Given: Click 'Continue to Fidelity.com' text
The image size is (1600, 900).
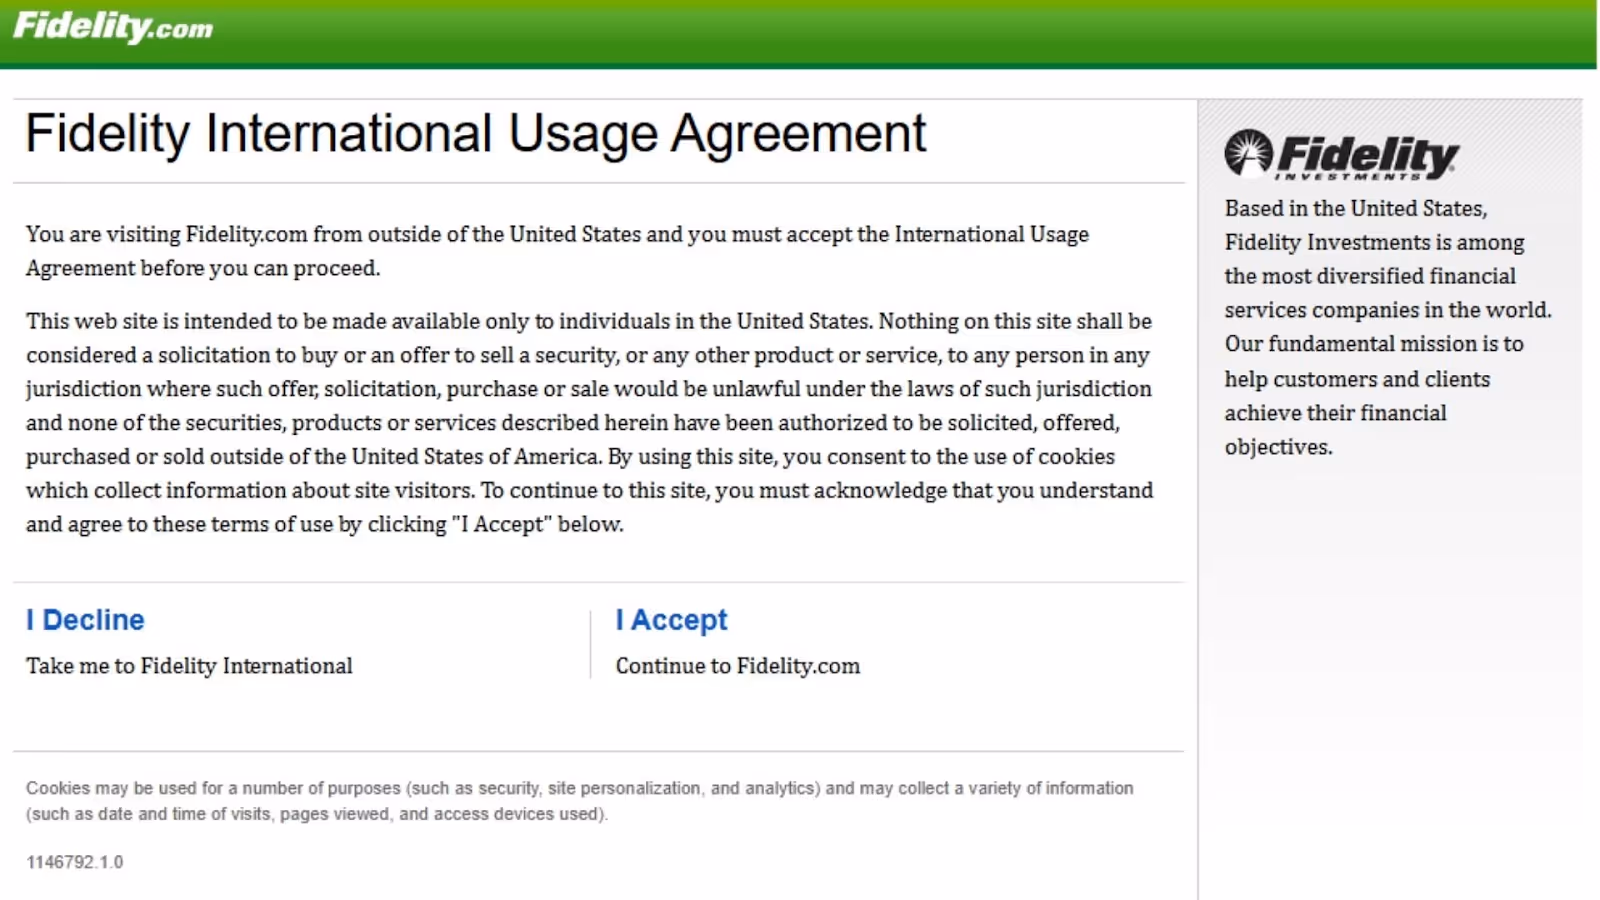Looking at the screenshot, I should [x=737, y=666].
